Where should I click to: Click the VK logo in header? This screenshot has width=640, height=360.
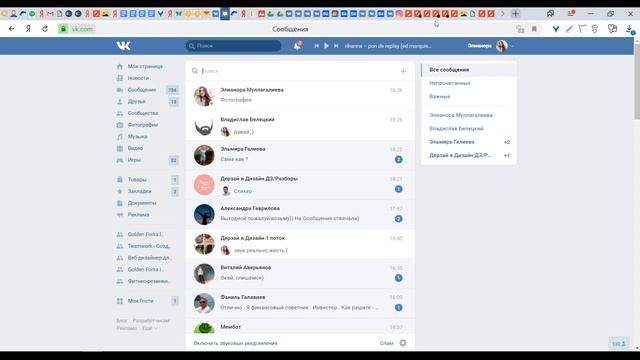coord(123,46)
